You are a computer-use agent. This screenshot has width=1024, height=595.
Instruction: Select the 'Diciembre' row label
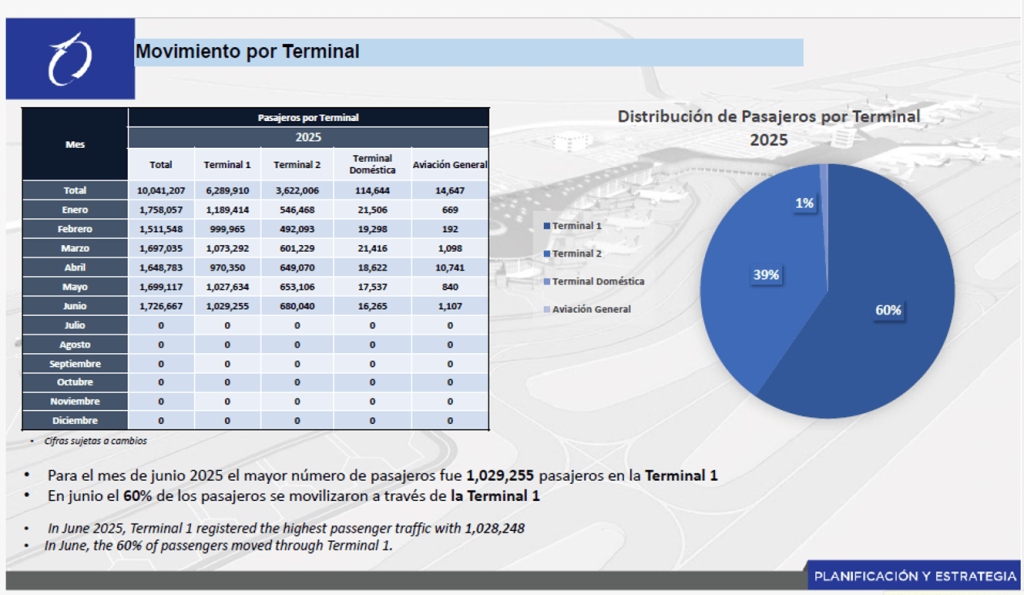click(x=75, y=421)
